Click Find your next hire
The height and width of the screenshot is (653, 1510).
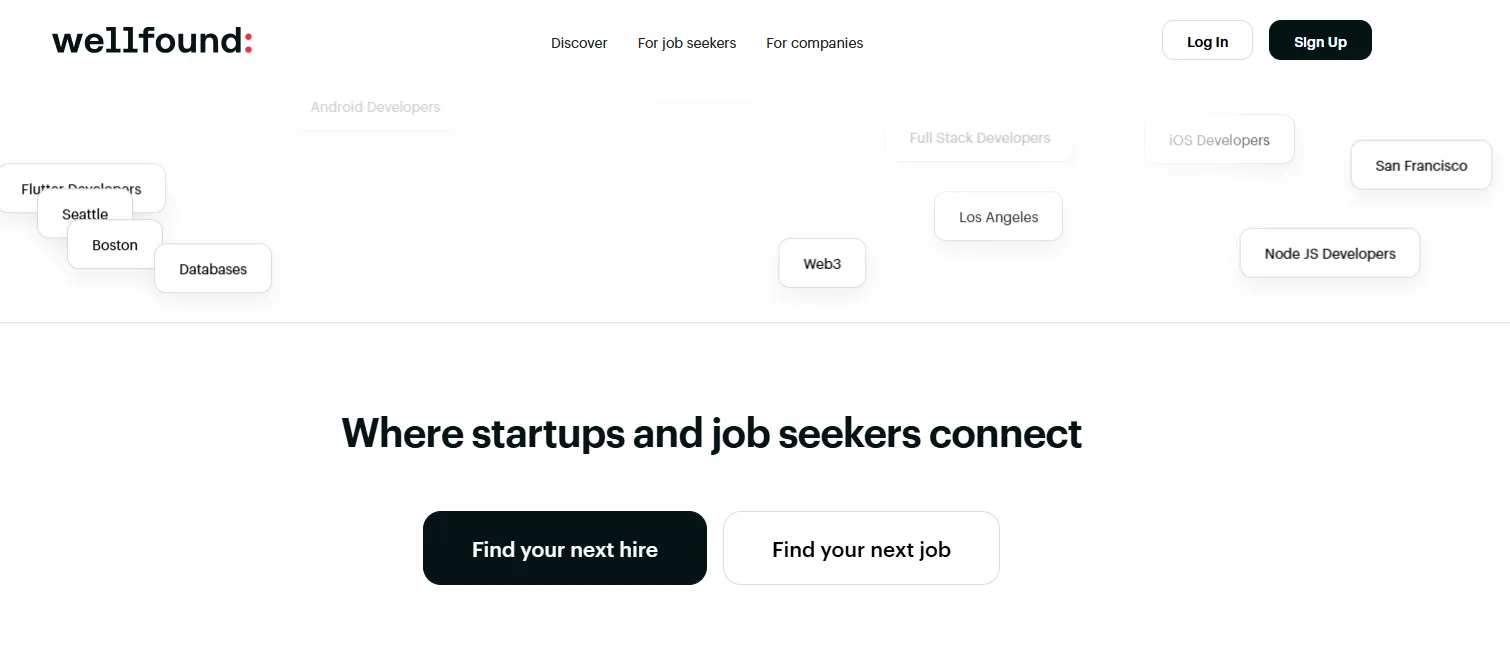[564, 548]
